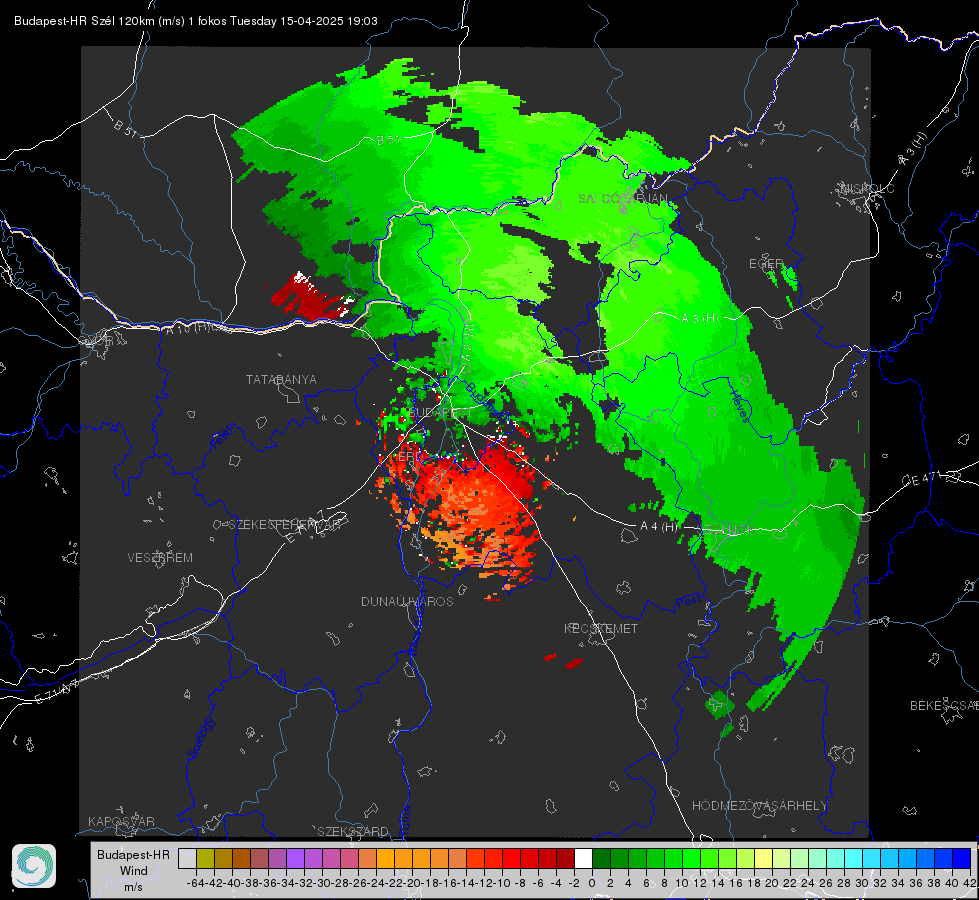This screenshot has height=900, width=979.
Task: Select the SZEKSZÁRD city label
Action: tap(353, 831)
